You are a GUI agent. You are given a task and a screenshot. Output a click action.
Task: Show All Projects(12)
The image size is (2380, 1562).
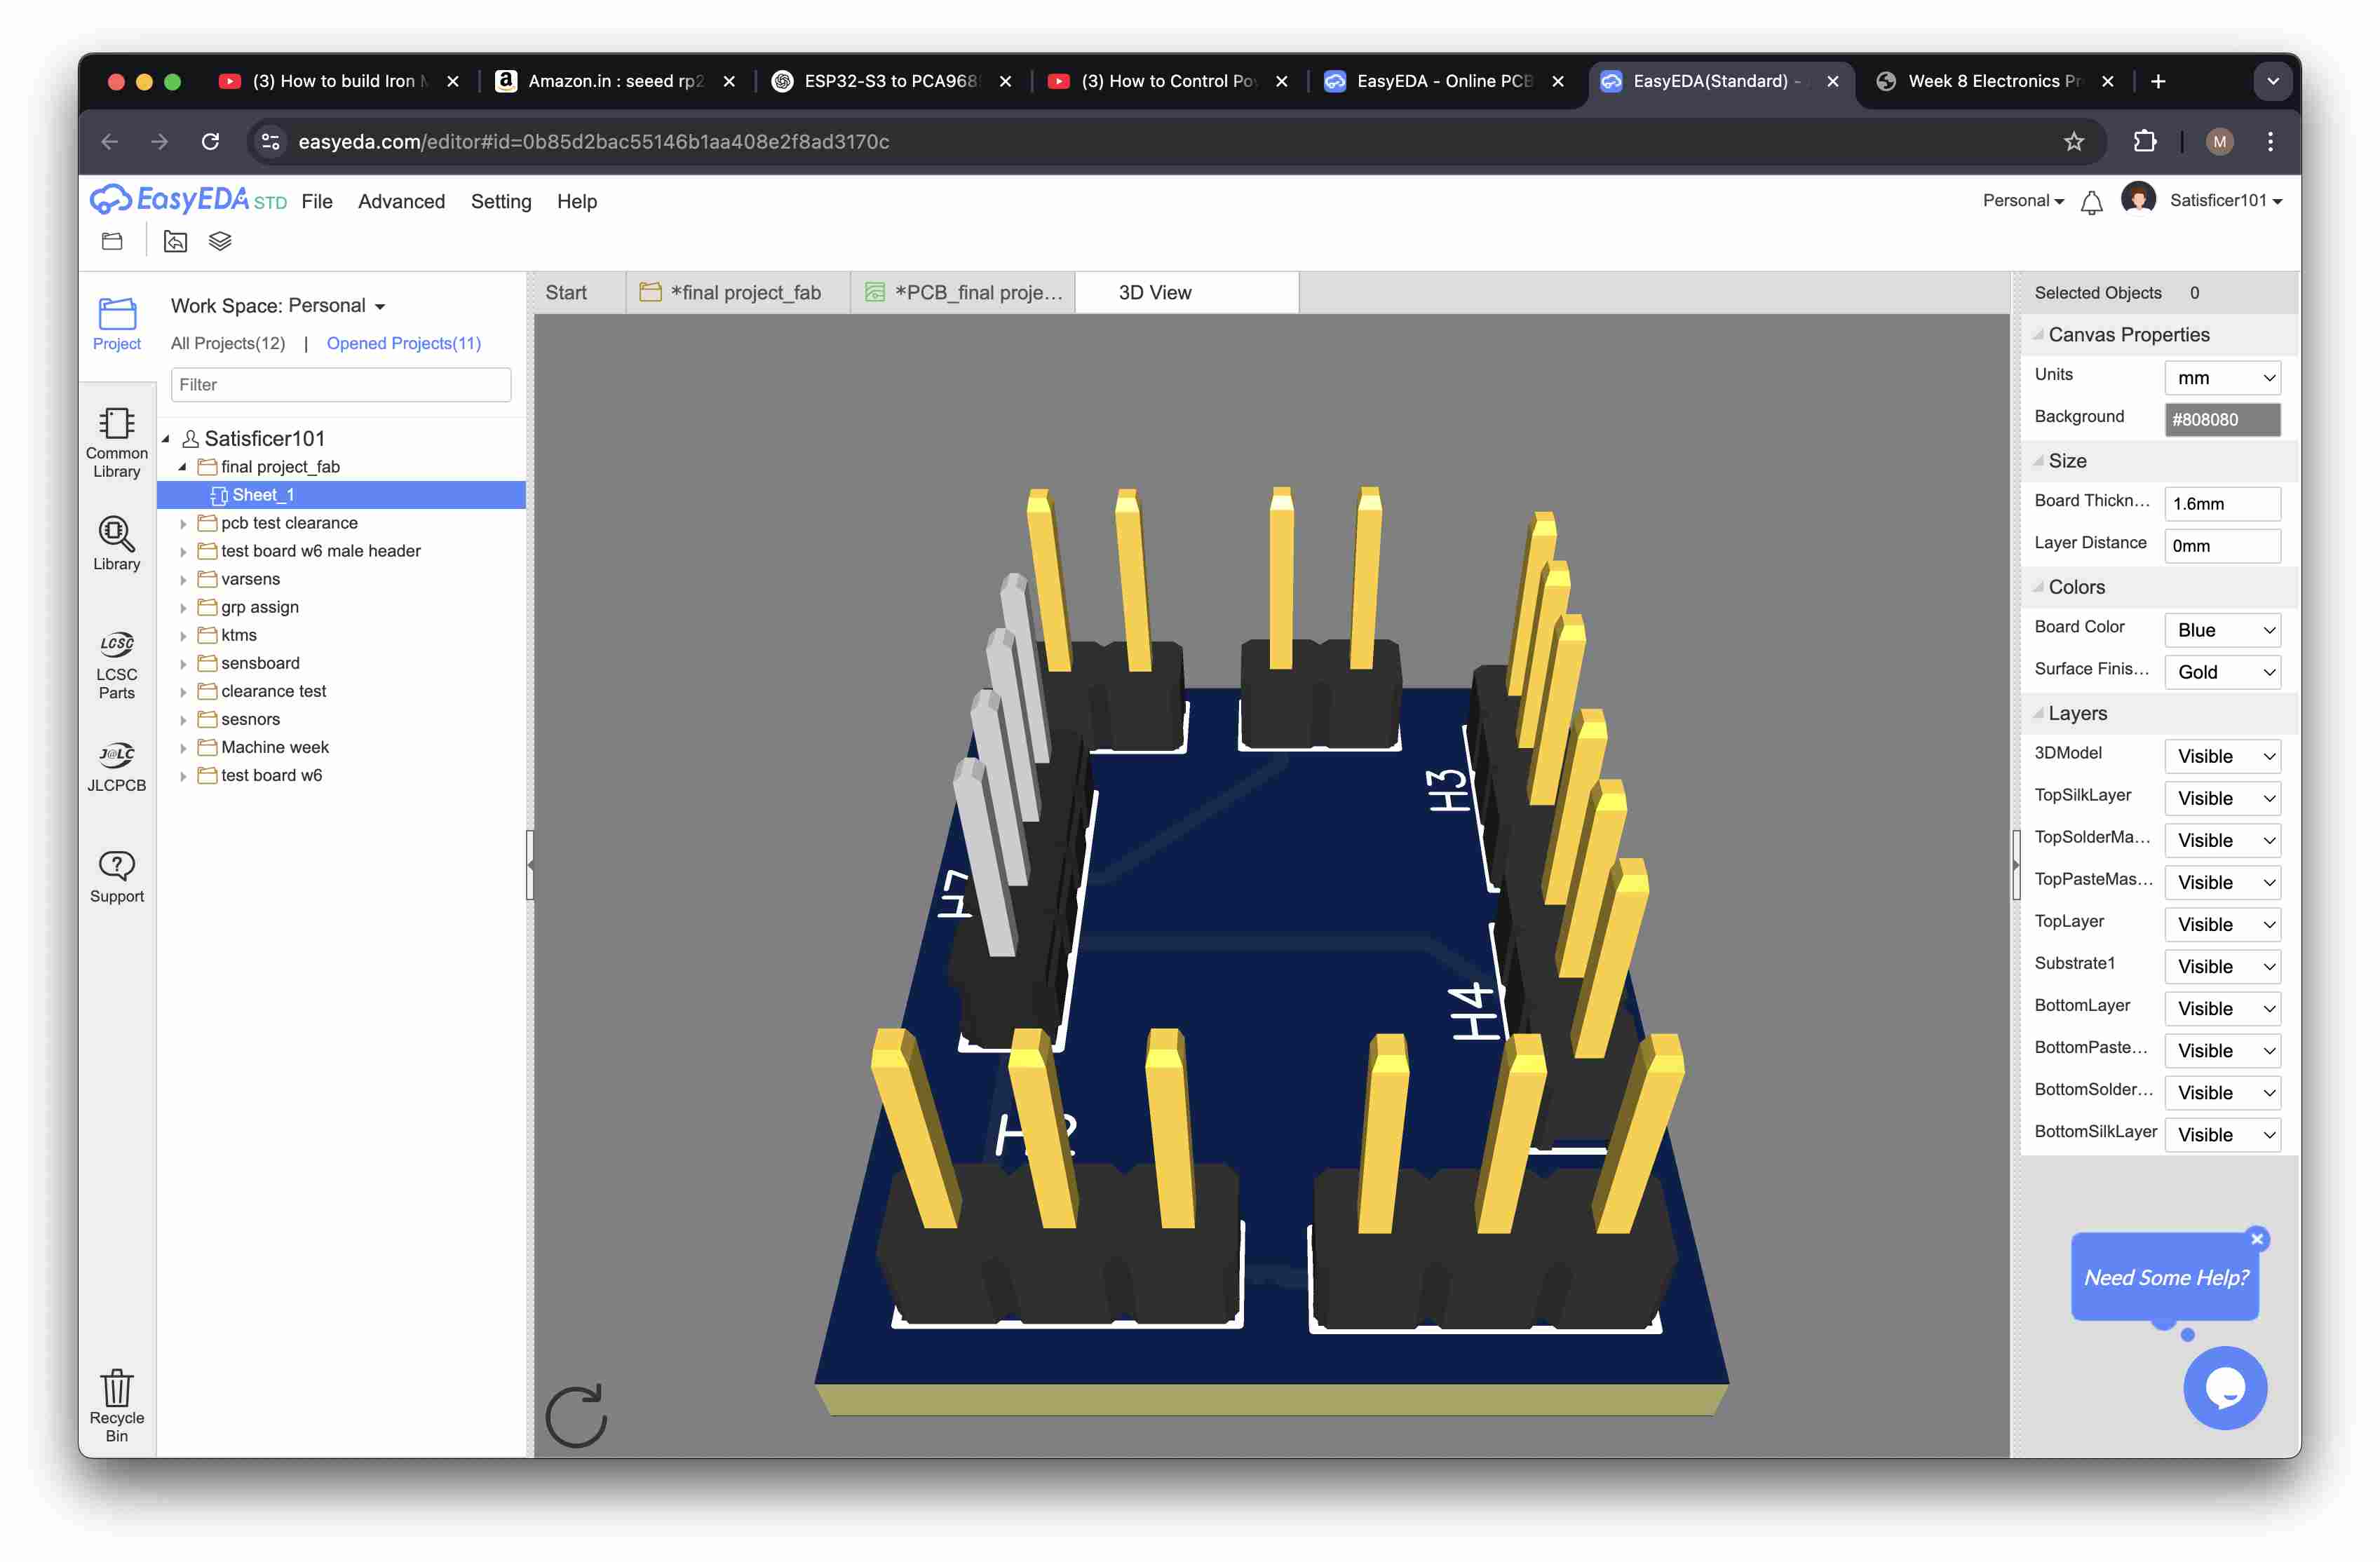[x=228, y=343]
